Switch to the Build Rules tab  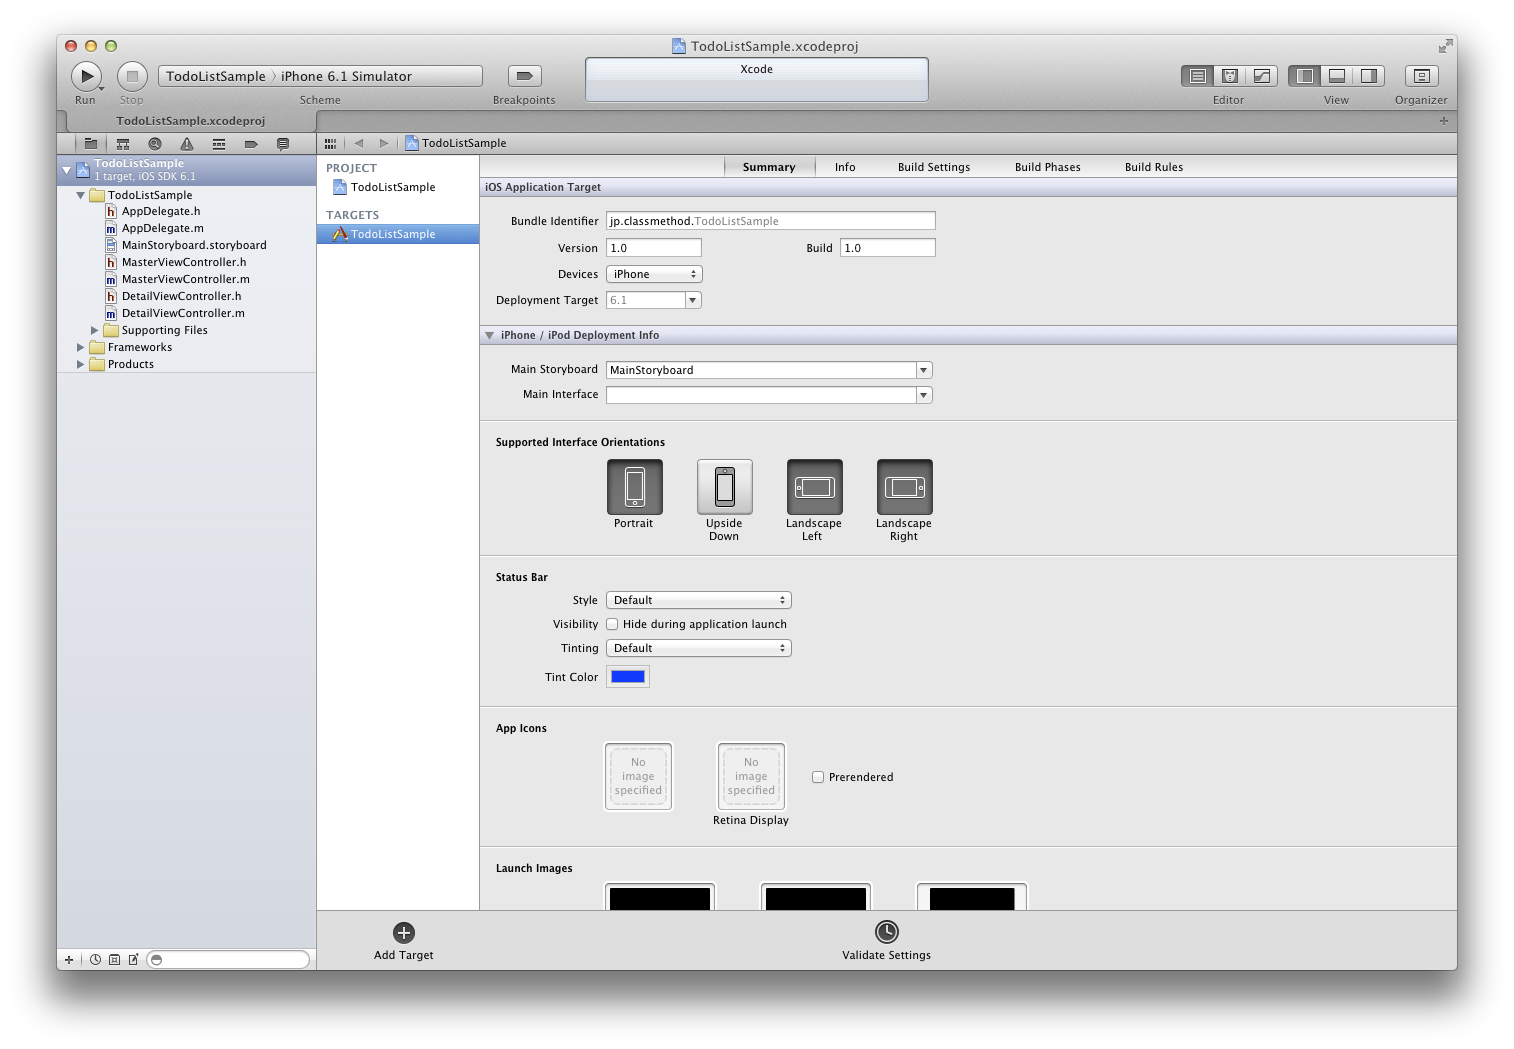click(1154, 167)
